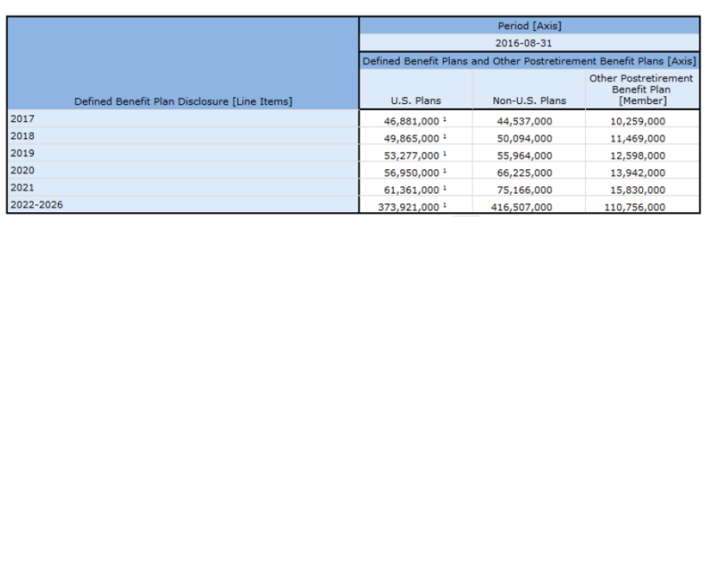This screenshot has height=570, width=710.
Task: Select the 2017 row label
Action: tap(22, 119)
